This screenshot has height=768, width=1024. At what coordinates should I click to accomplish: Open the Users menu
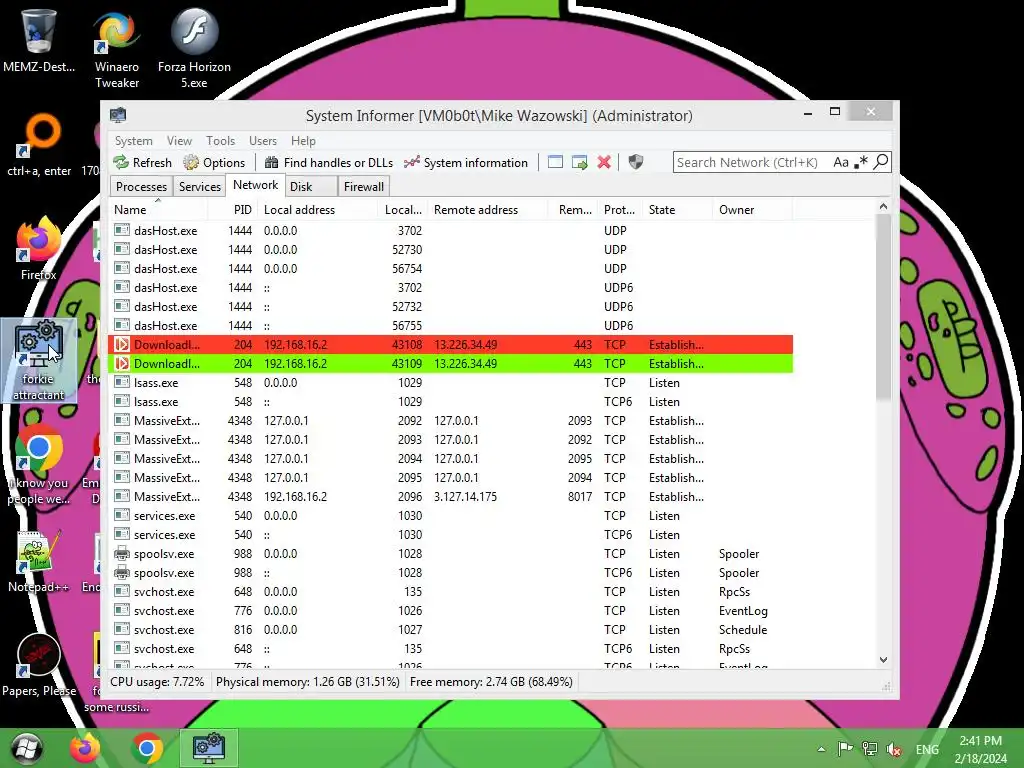[x=263, y=140]
